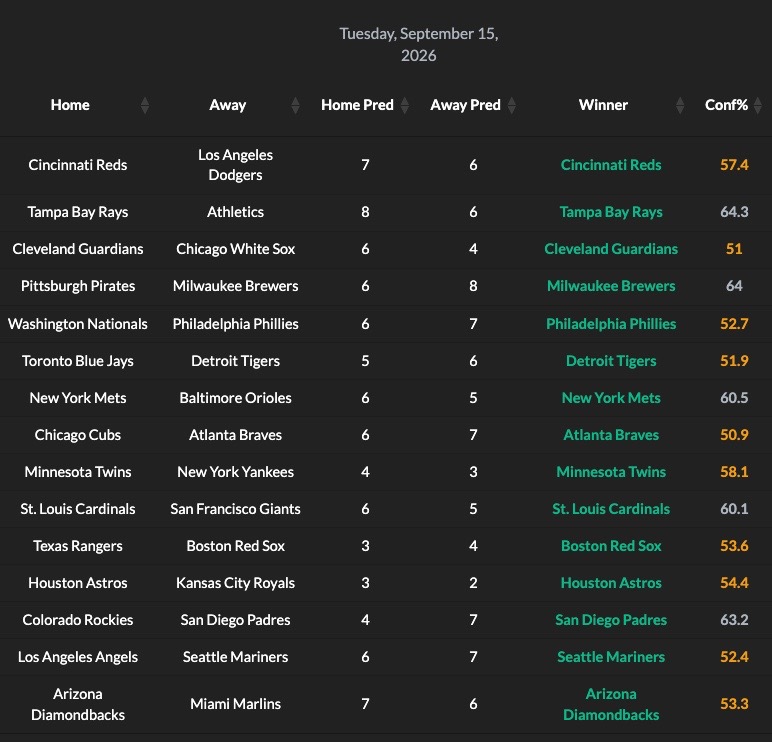The image size is (772, 742).
Task: Click the Home column header
Action: [x=70, y=105]
